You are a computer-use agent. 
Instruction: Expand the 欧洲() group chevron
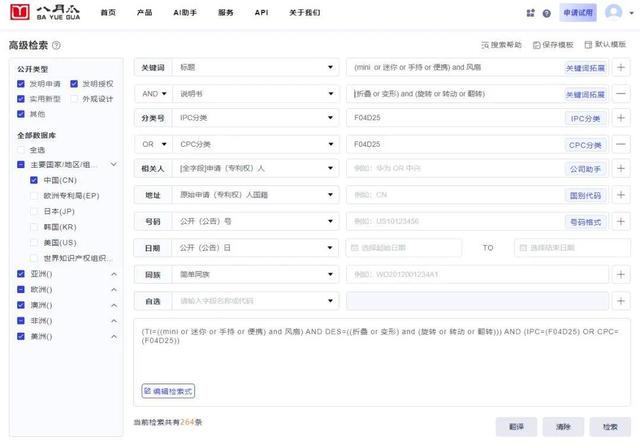[114, 289]
